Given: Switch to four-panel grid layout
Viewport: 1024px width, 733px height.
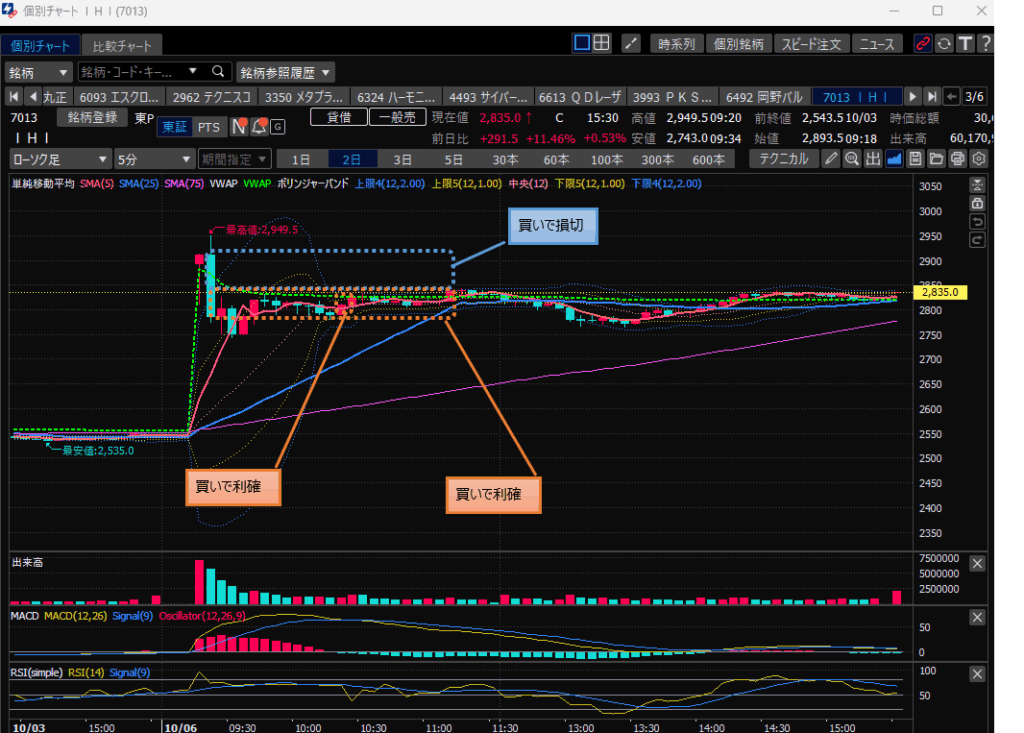Looking at the screenshot, I should tap(601, 44).
